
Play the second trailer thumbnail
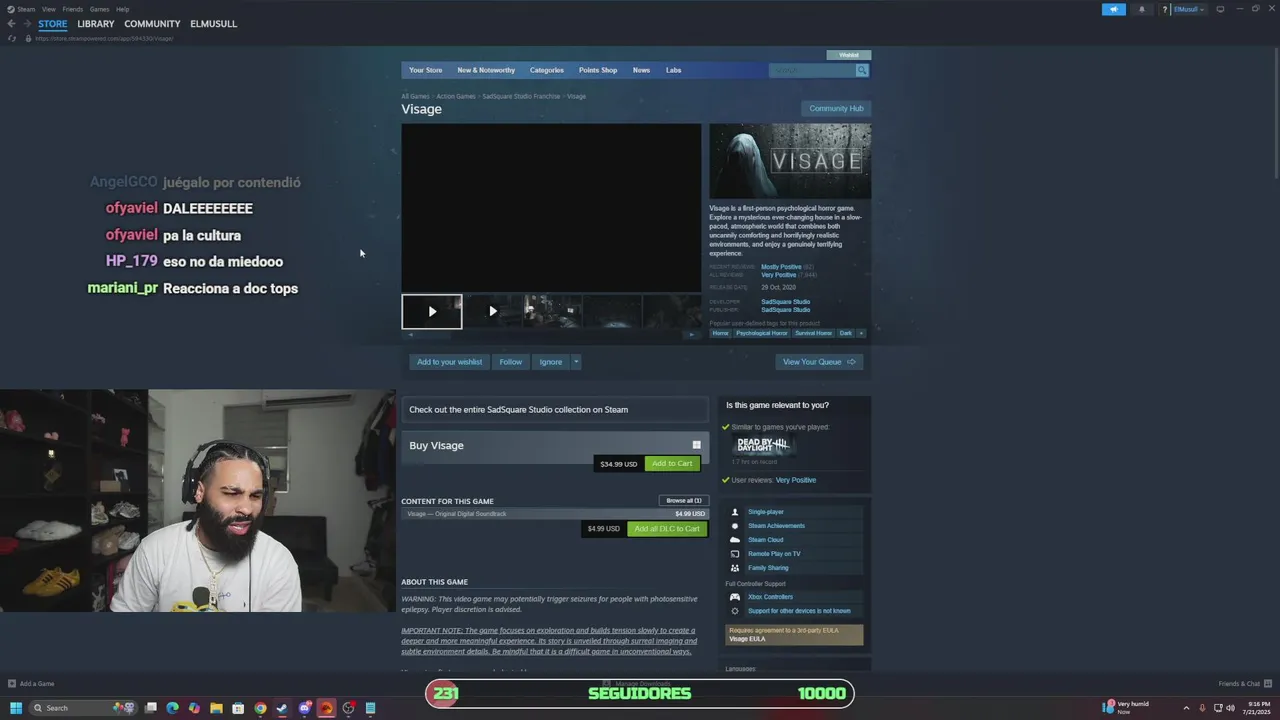click(x=492, y=311)
